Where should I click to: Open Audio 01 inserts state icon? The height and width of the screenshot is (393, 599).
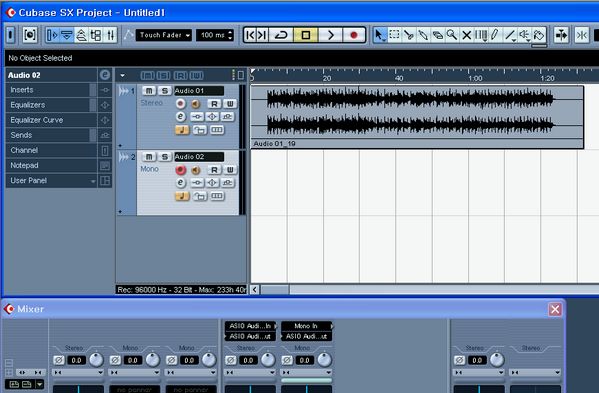click(x=197, y=117)
